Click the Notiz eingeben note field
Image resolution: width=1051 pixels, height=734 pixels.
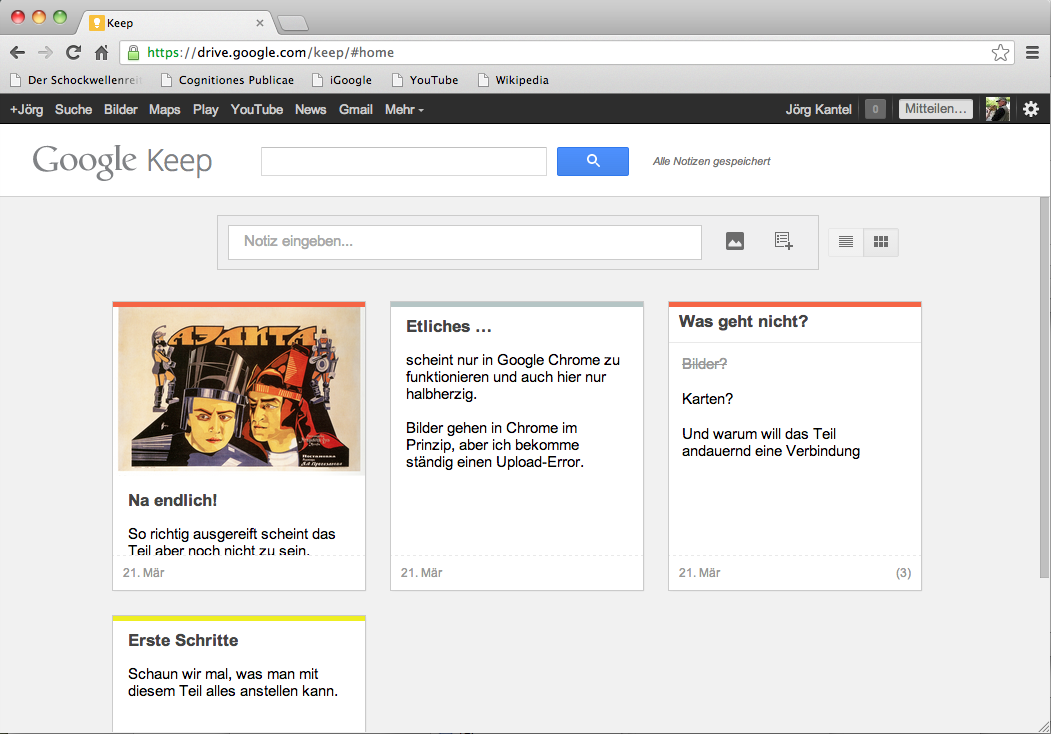click(465, 242)
